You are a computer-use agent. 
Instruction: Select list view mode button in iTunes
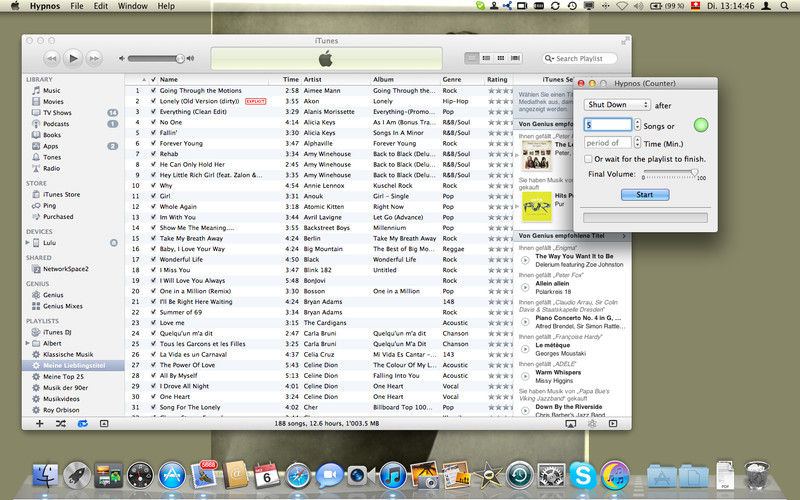(x=472, y=58)
